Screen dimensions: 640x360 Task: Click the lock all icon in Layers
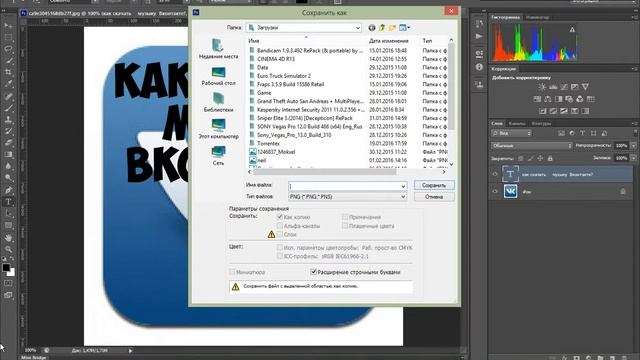pos(550,158)
